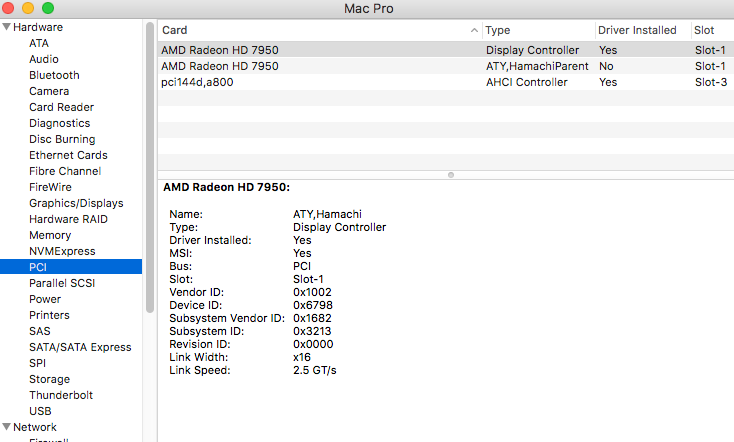
Task: Open the Memory category
Action: (x=50, y=235)
